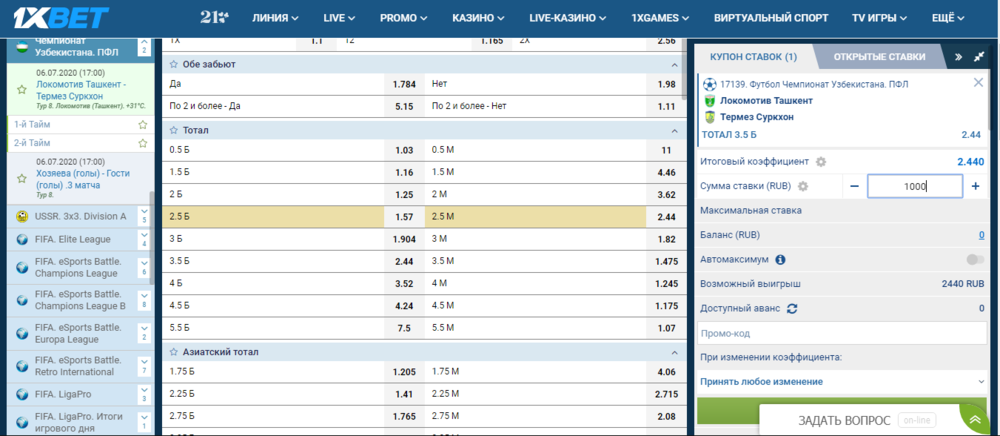Click globe icon for FIFA. Elite League
The width and height of the screenshot is (1000, 436).
point(22,240)
